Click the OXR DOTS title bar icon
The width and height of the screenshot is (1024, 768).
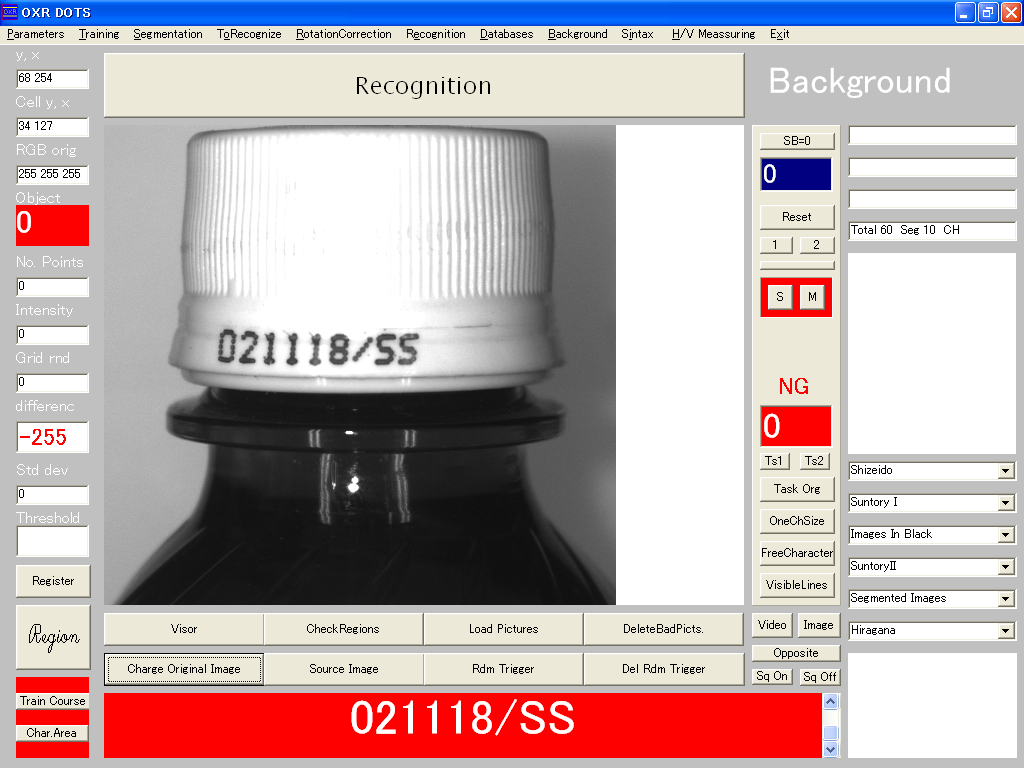tap(10, 12)
